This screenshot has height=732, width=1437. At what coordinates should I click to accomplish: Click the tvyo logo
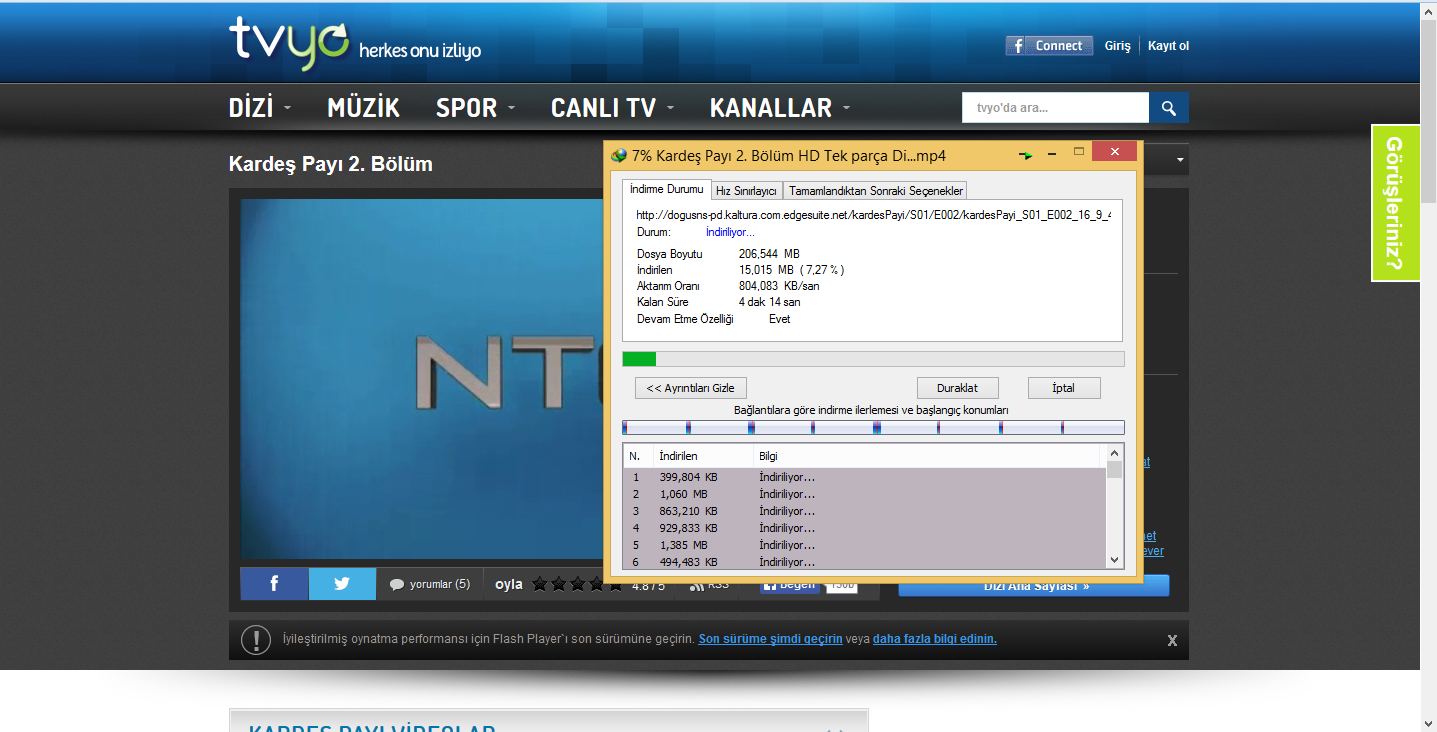click(288, 44)
